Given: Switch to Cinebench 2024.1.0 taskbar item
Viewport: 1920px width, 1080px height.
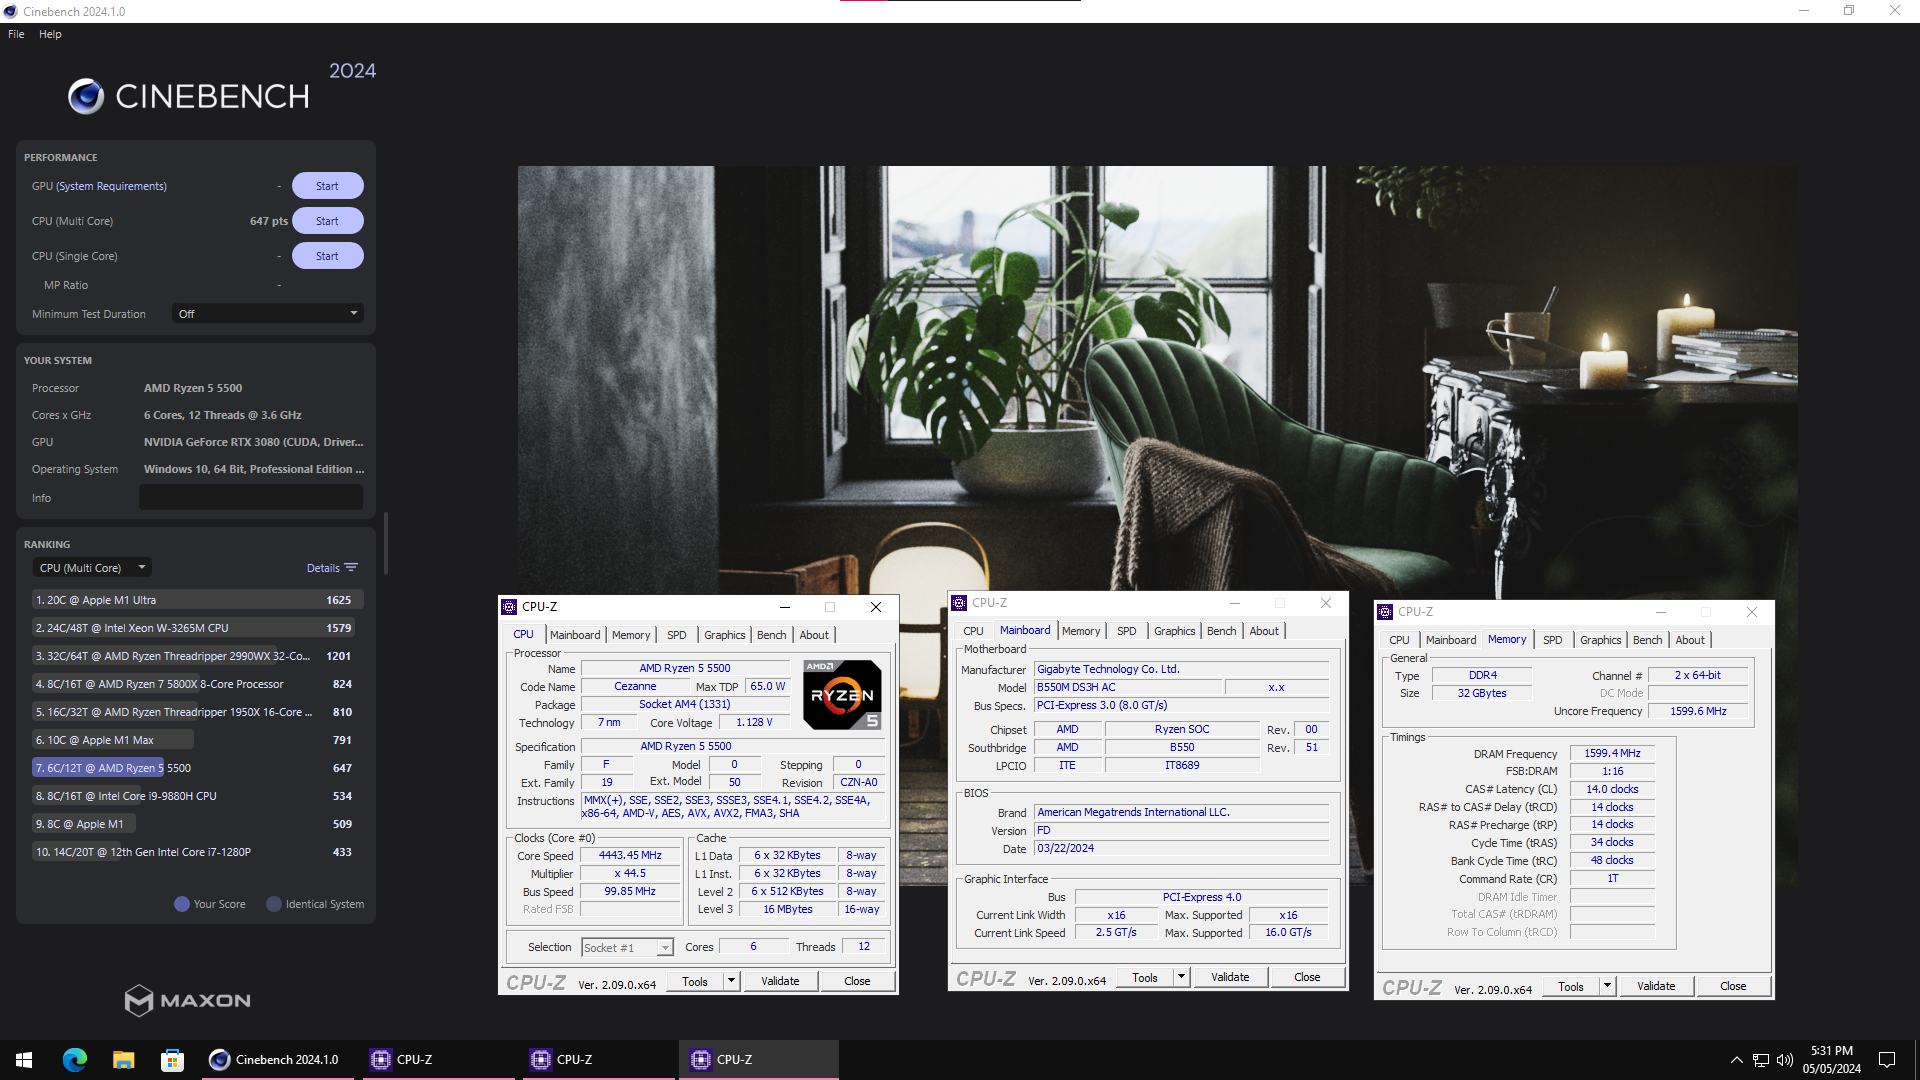Looking at the screenshot, I should 276,1060.
